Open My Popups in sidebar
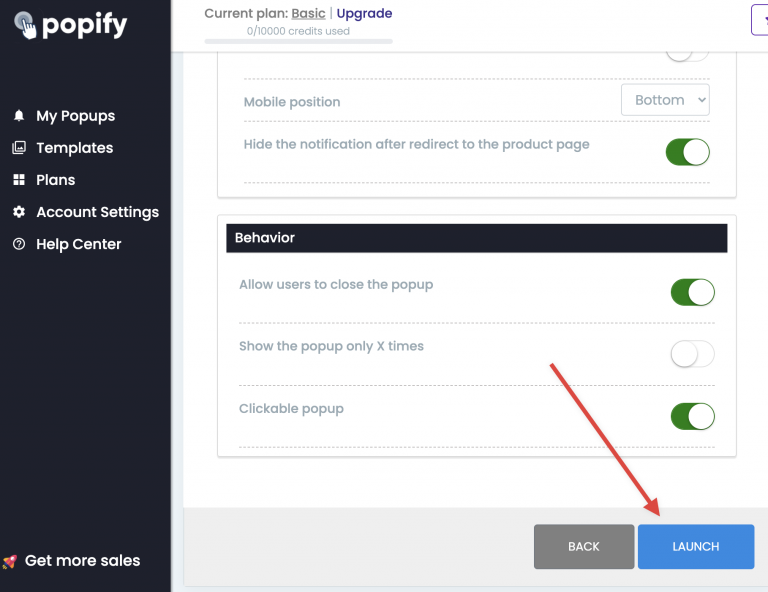This screenshot has width=768, height=592. (x=75, y=116)
